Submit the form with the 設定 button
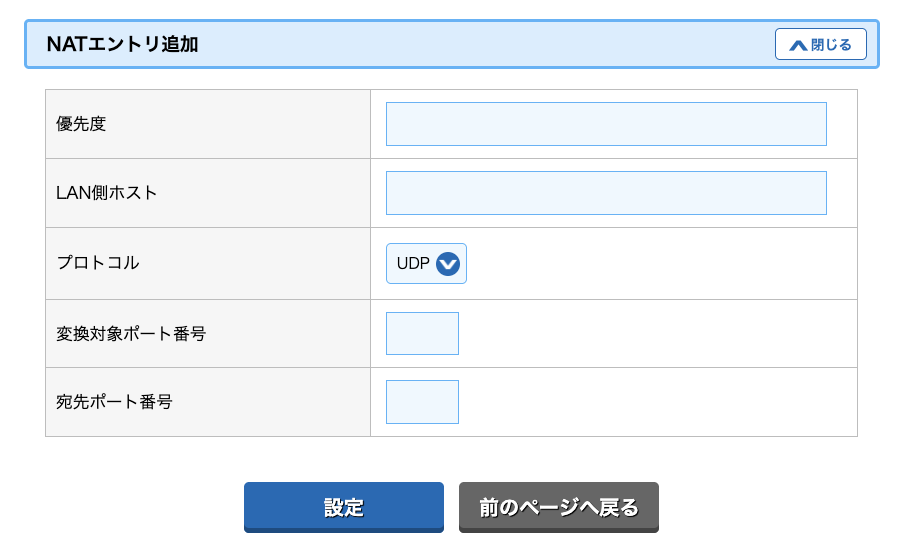This screenshot has width=911, height=553. coord(344,507)
